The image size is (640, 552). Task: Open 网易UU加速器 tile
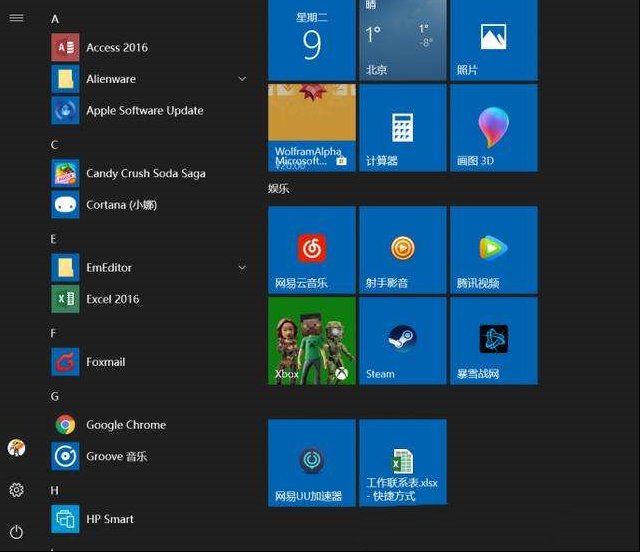[312, 463]
